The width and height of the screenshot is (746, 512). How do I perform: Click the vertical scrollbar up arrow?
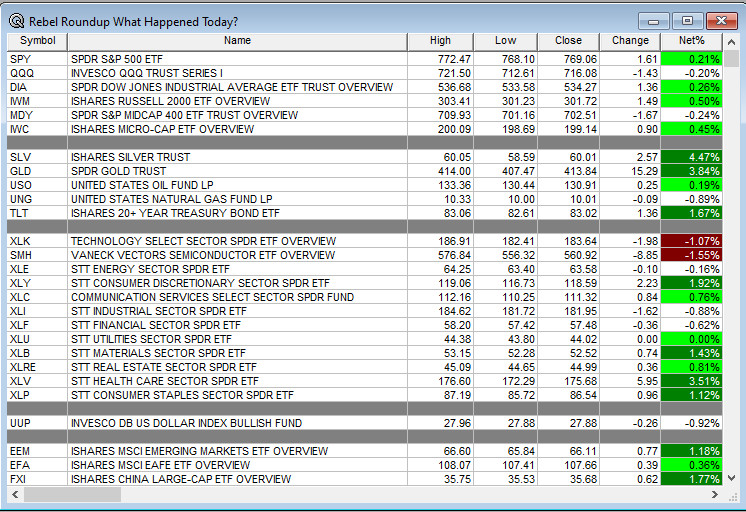731,43
